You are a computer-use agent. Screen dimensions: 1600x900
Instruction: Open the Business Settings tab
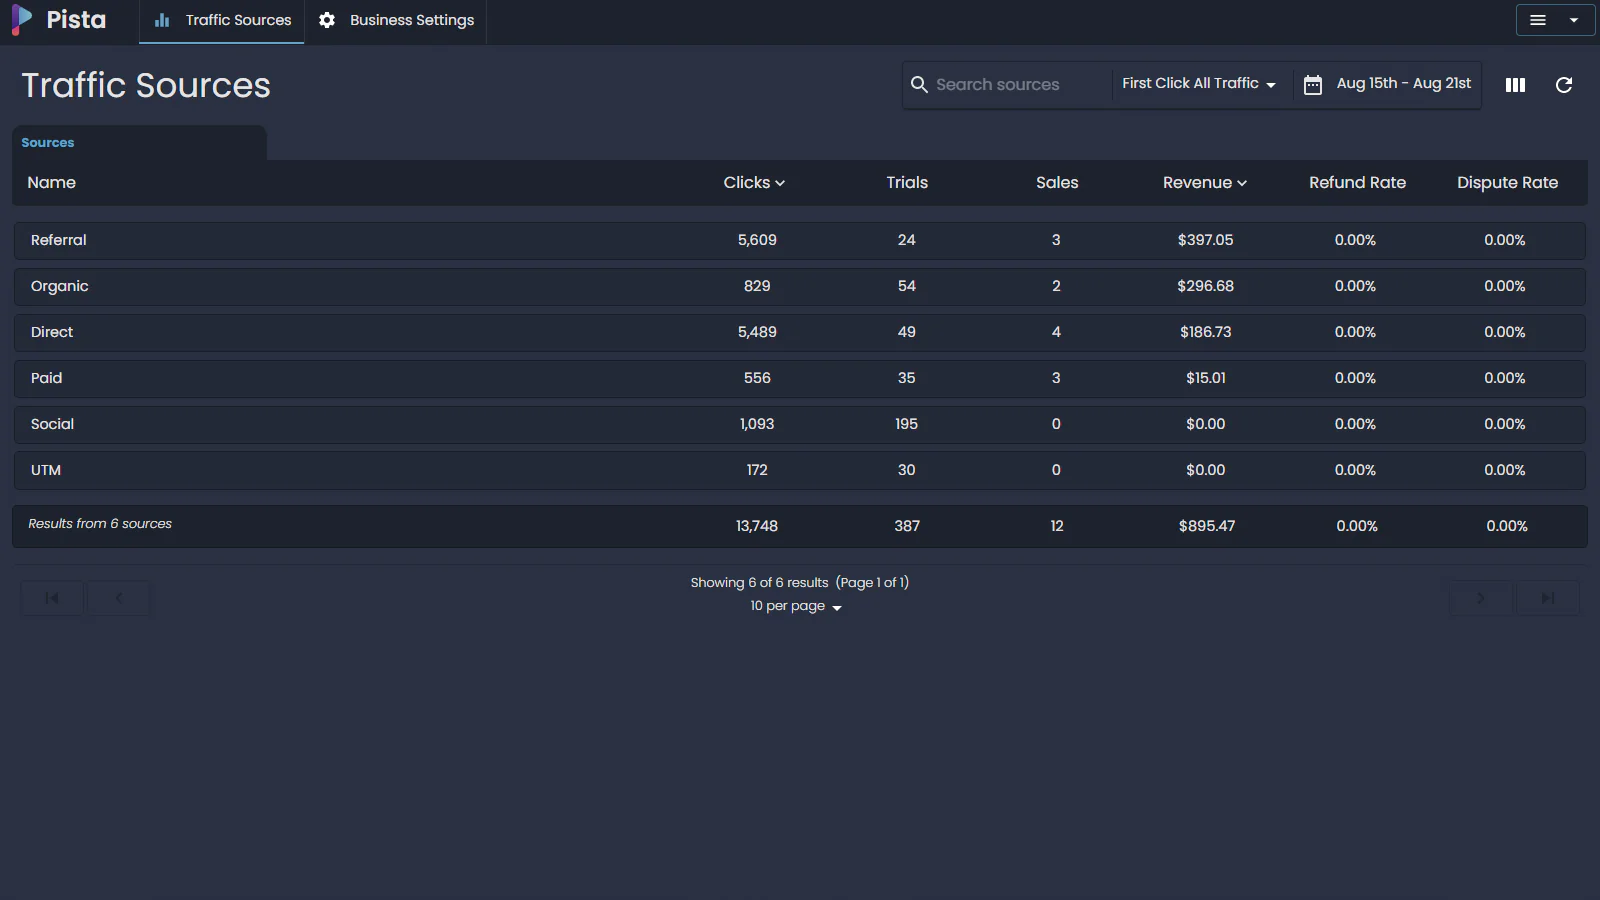[x=397, y=21]
